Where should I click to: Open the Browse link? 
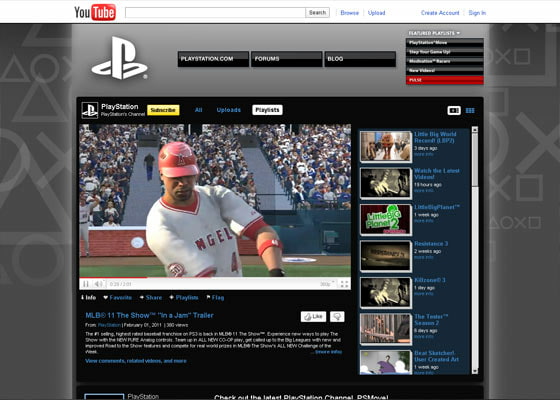(350, 13)
